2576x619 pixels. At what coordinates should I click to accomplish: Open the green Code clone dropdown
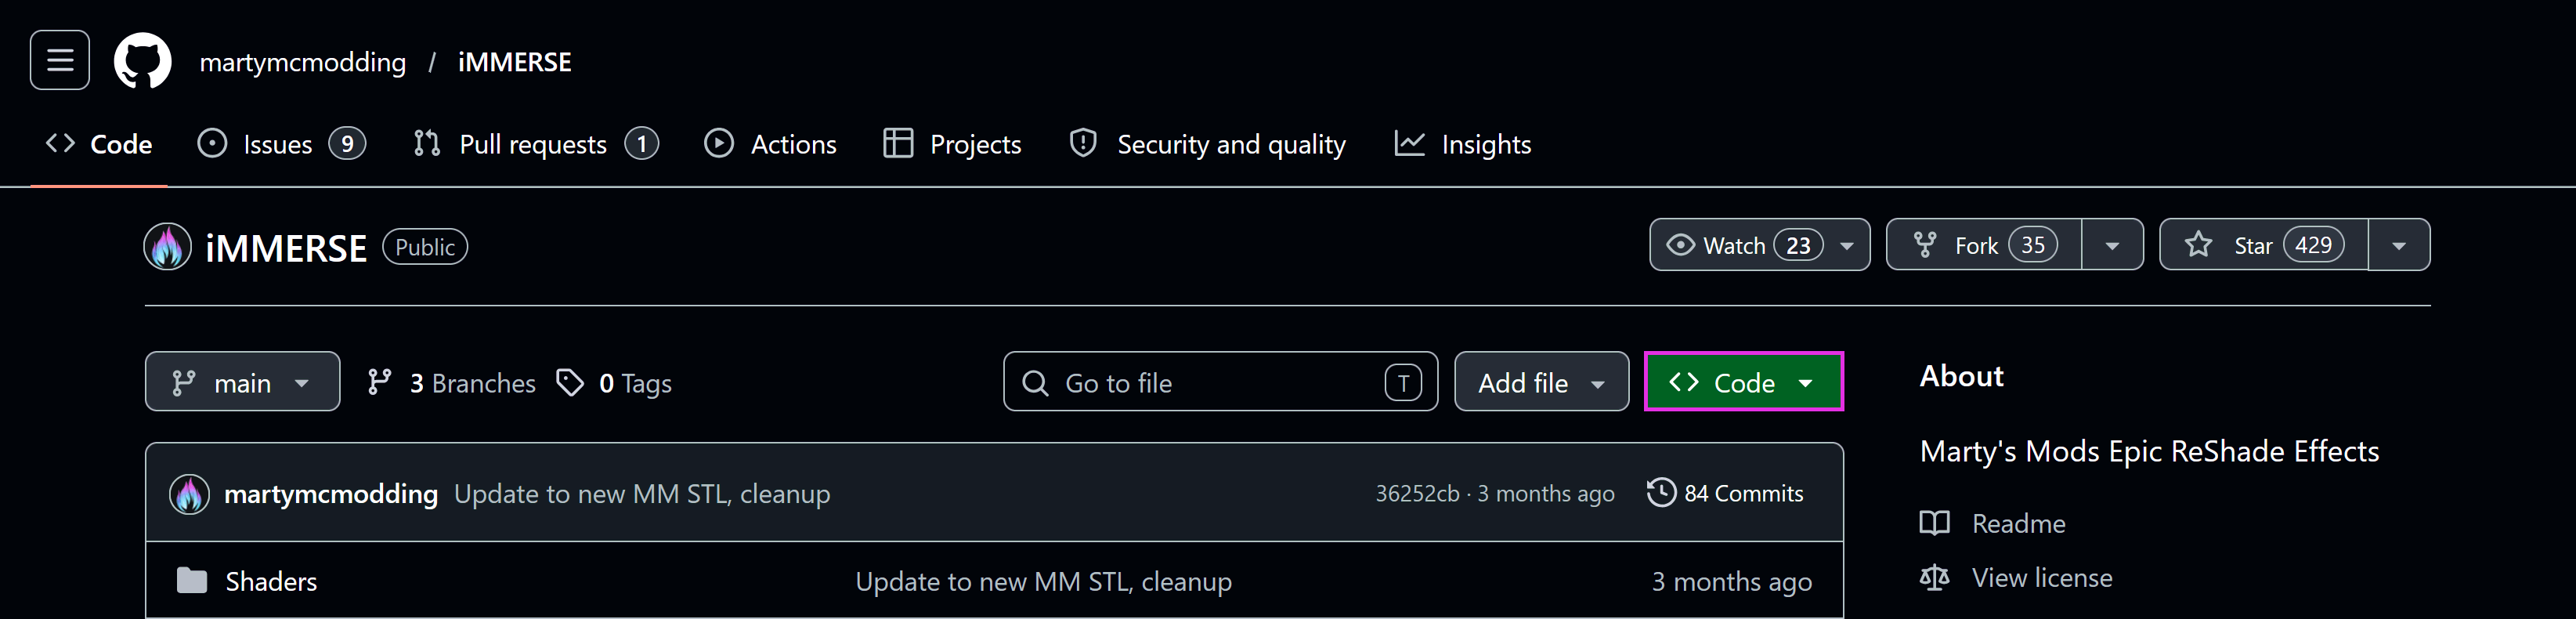click(x=1743, y=382)
